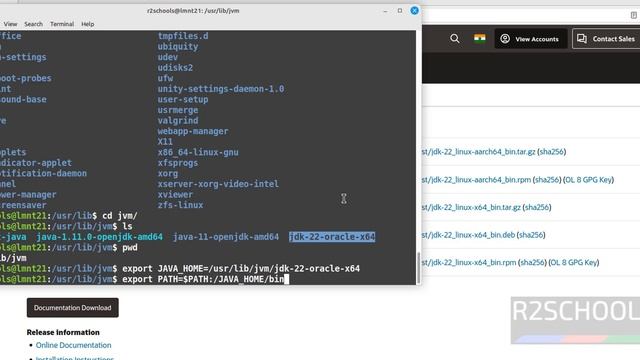Select the India flag country icon

[x=480, y=38]
